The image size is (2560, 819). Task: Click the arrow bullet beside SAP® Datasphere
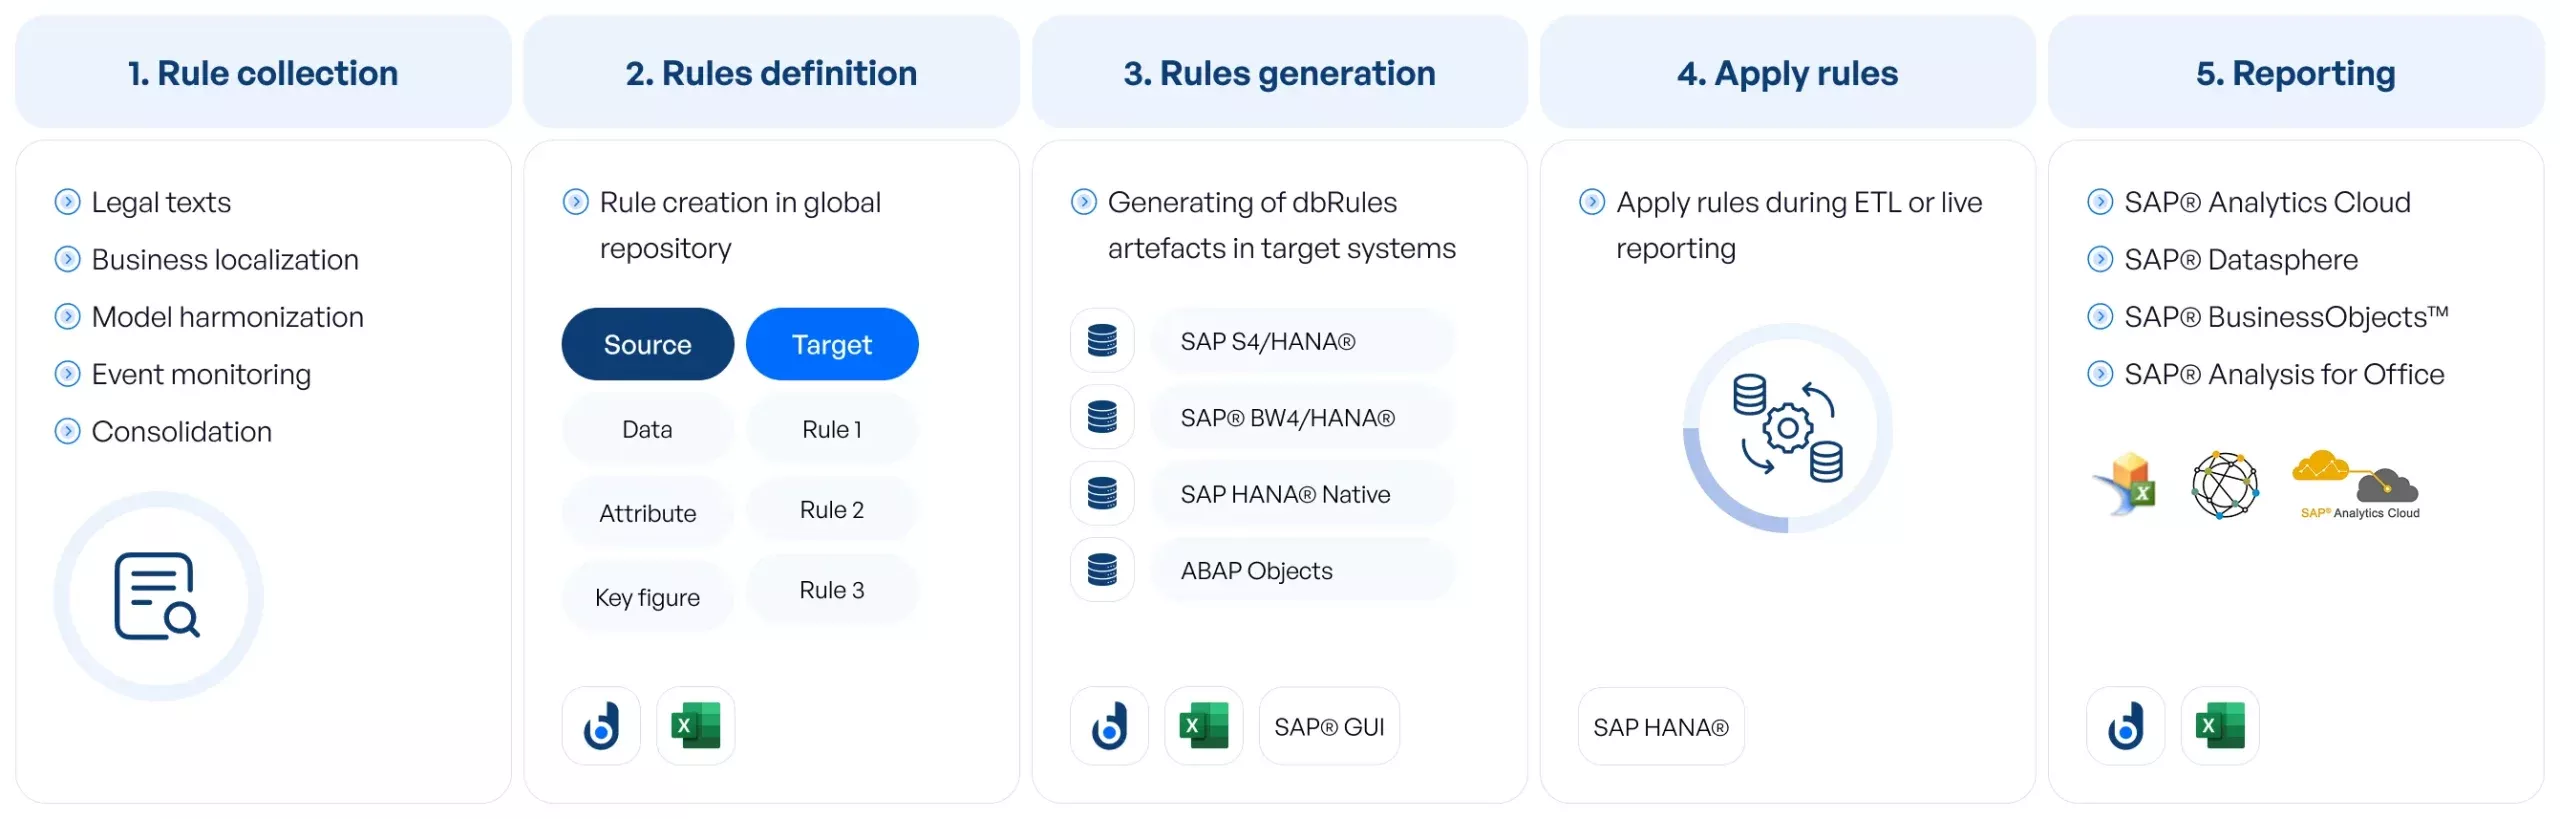tap(2100, 260)
